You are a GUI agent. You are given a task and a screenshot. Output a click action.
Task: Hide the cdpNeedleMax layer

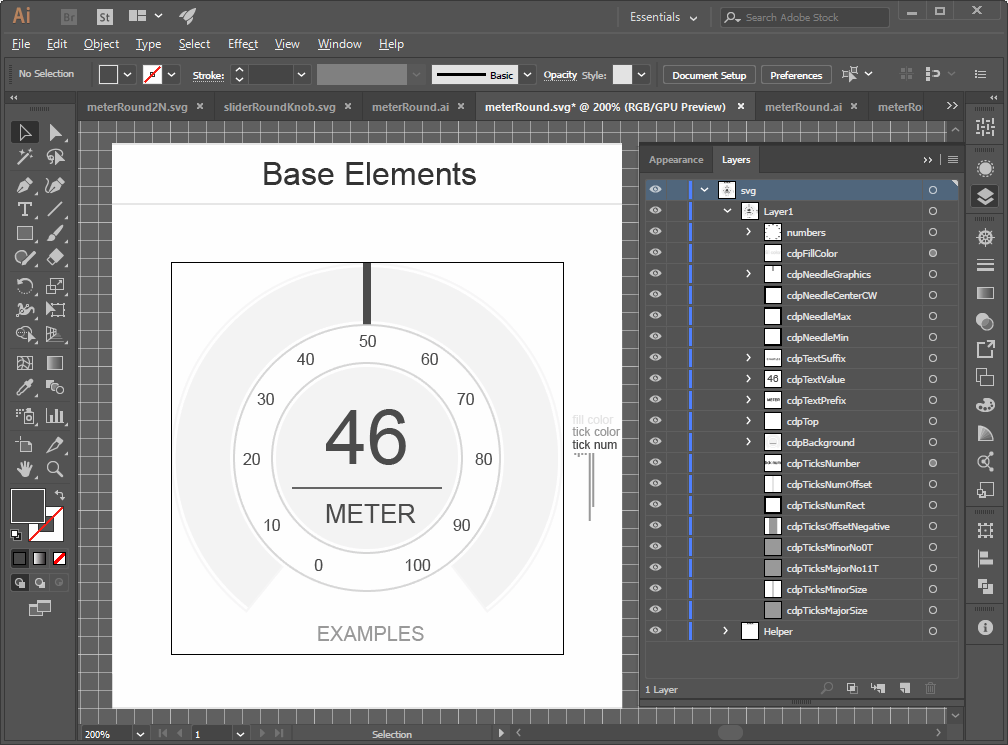[655, 317]
